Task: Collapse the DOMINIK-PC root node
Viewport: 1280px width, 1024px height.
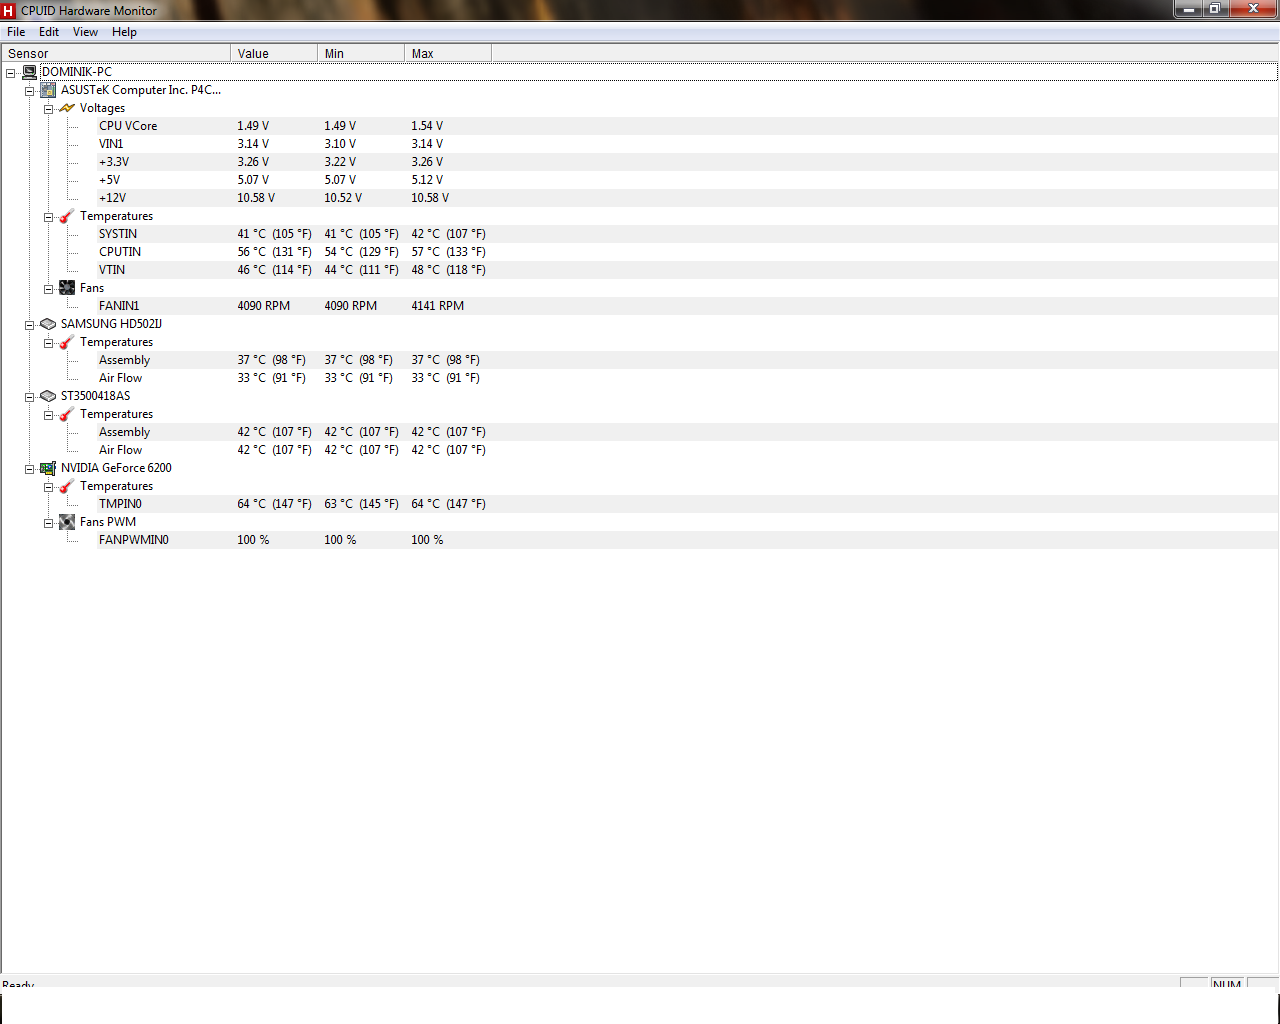Action: click(x=11, y=72)
